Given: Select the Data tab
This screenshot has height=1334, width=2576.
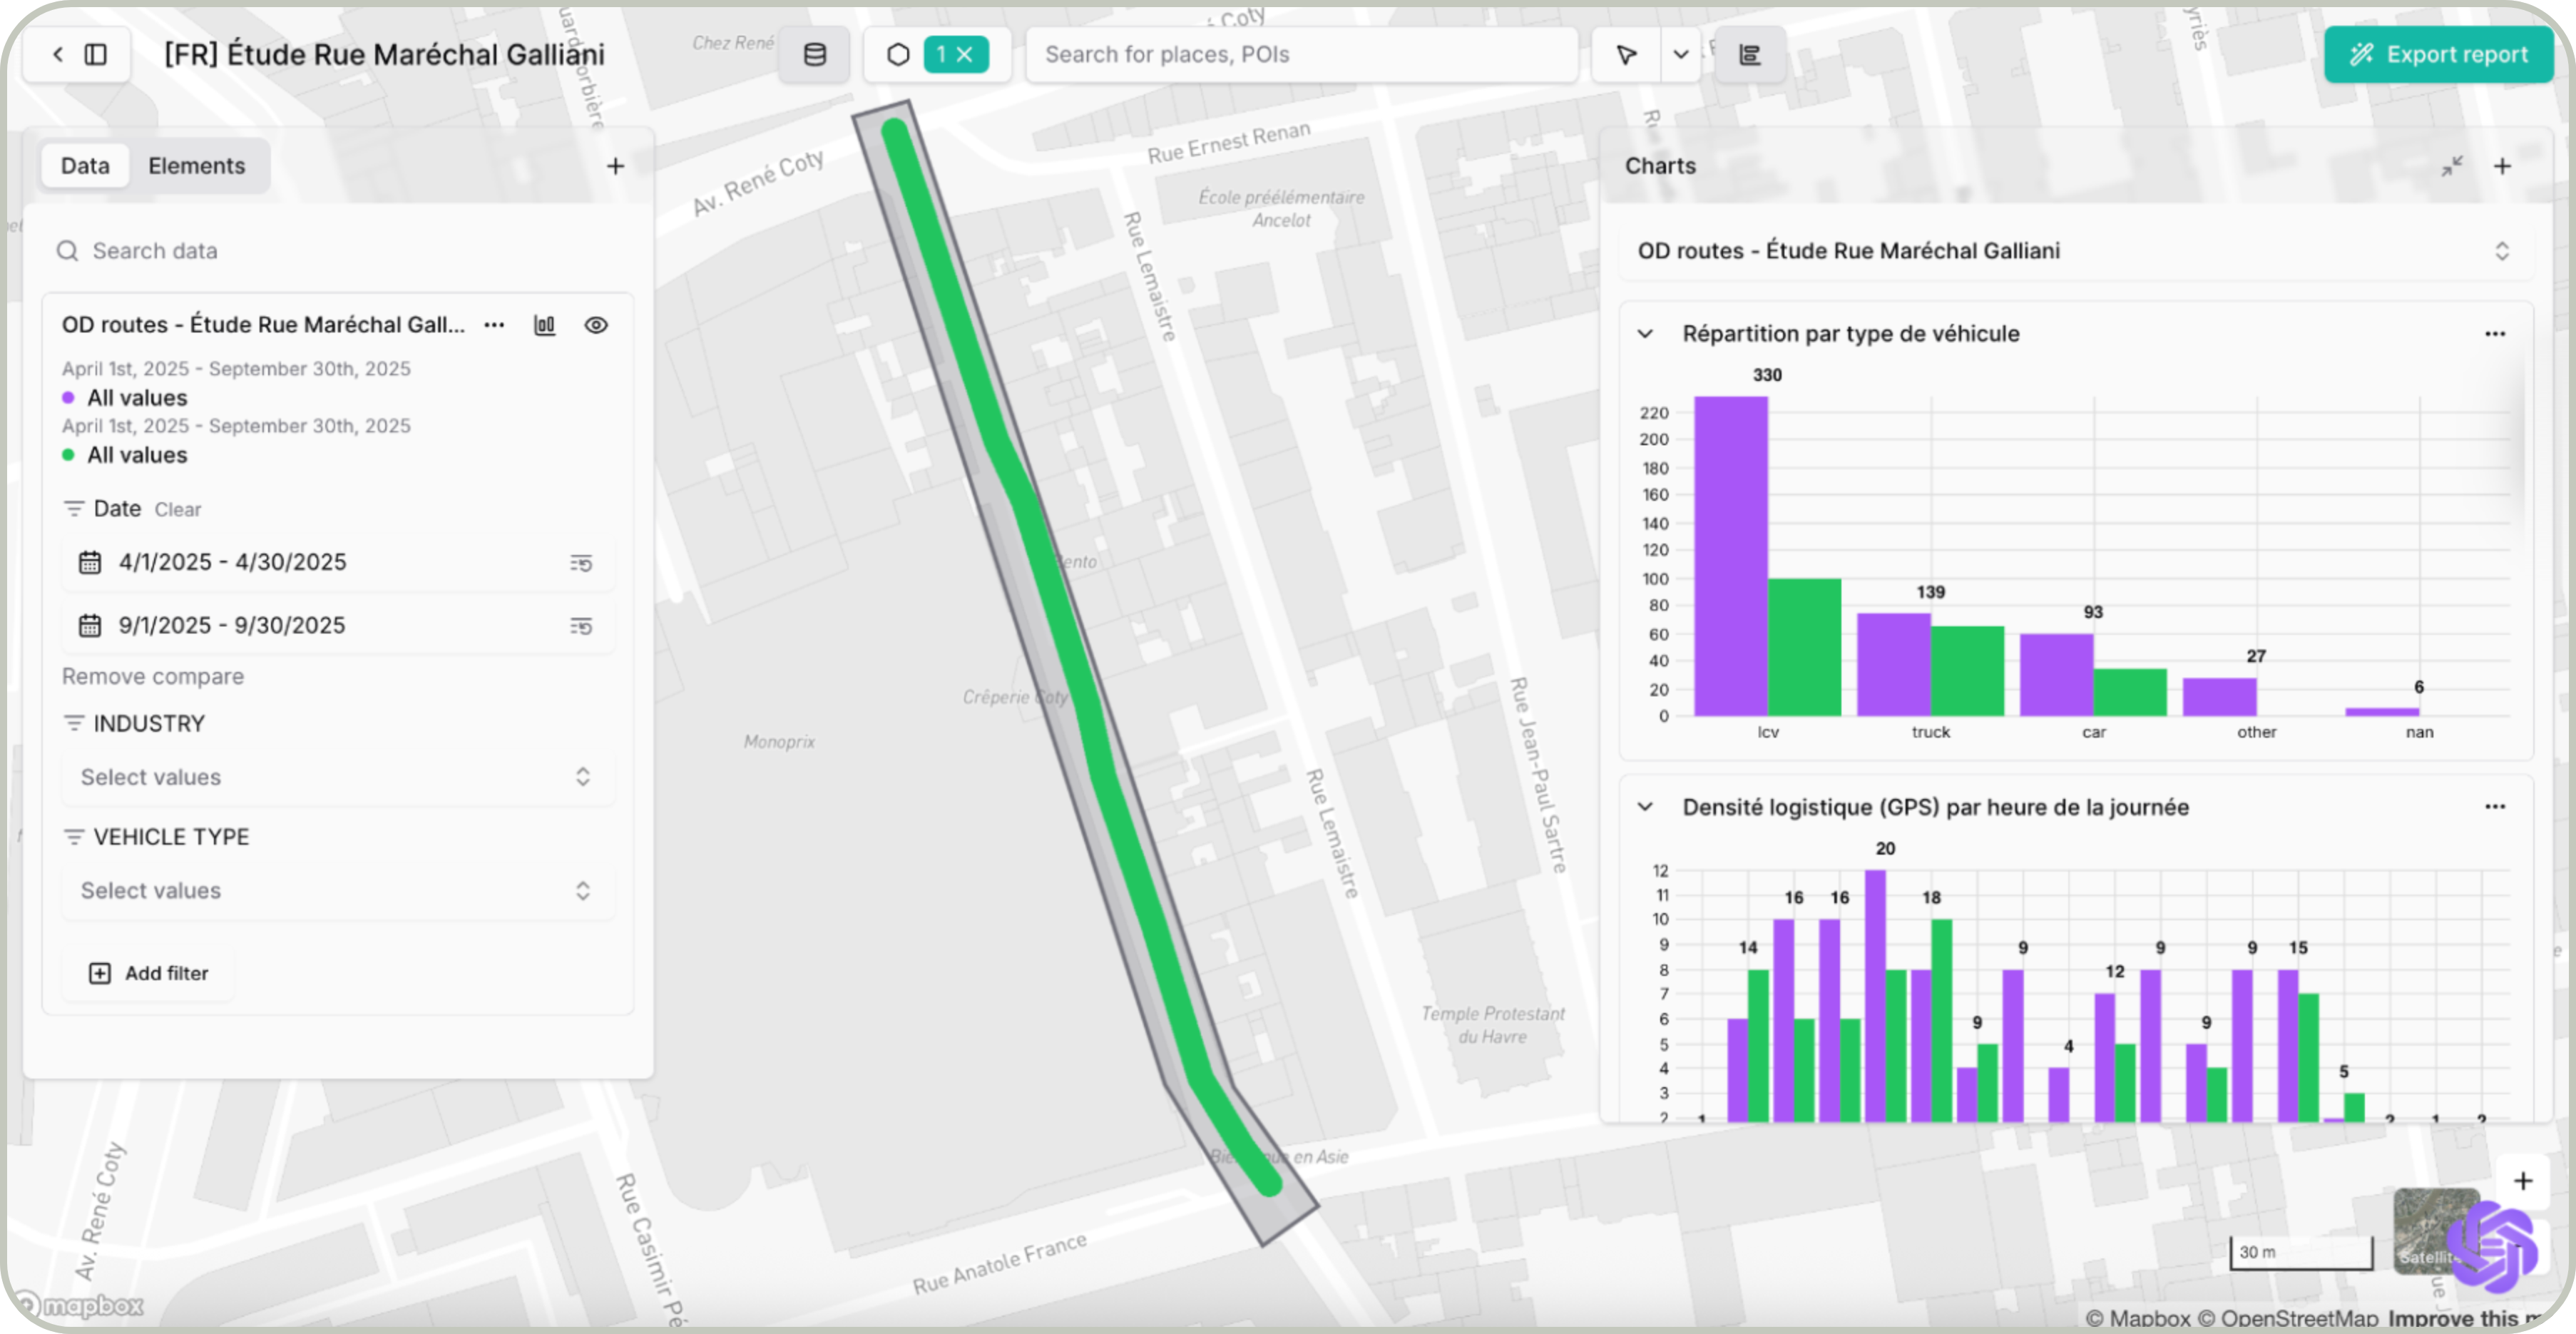Looking at the screenshot, I should (x=85, y=166).
